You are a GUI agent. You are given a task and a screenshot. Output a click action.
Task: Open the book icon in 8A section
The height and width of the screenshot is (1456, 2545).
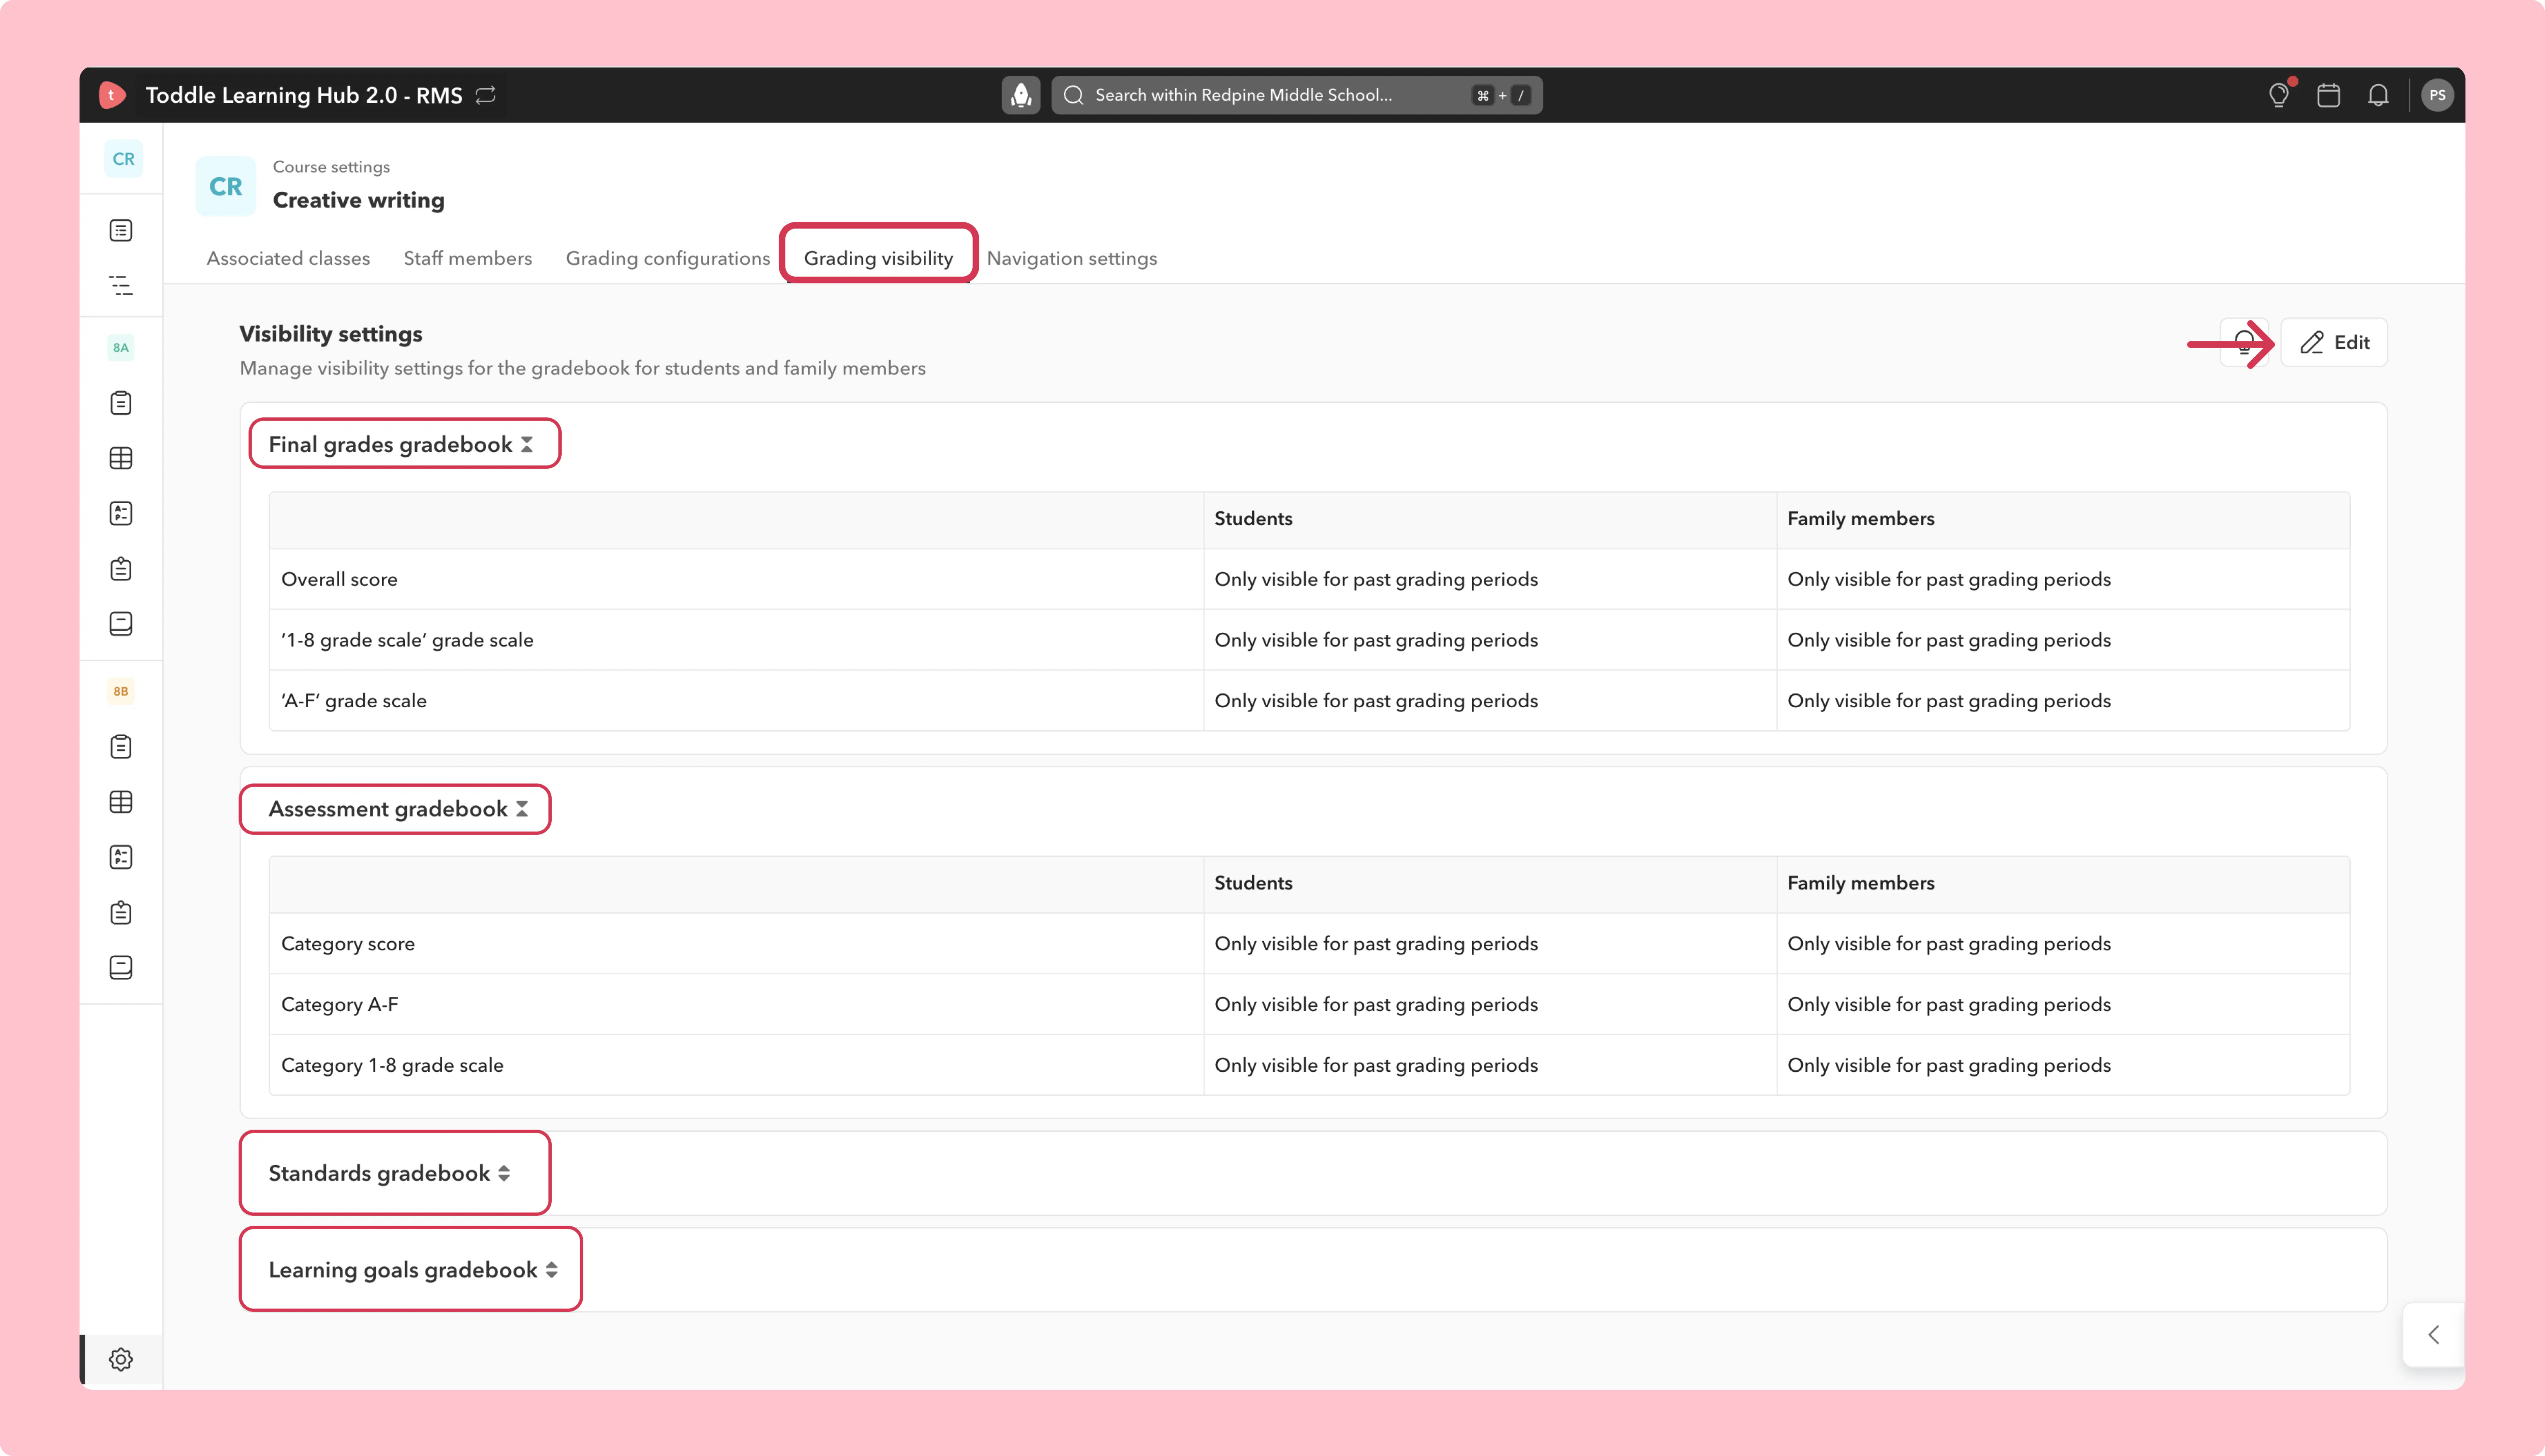click(121, 624)
